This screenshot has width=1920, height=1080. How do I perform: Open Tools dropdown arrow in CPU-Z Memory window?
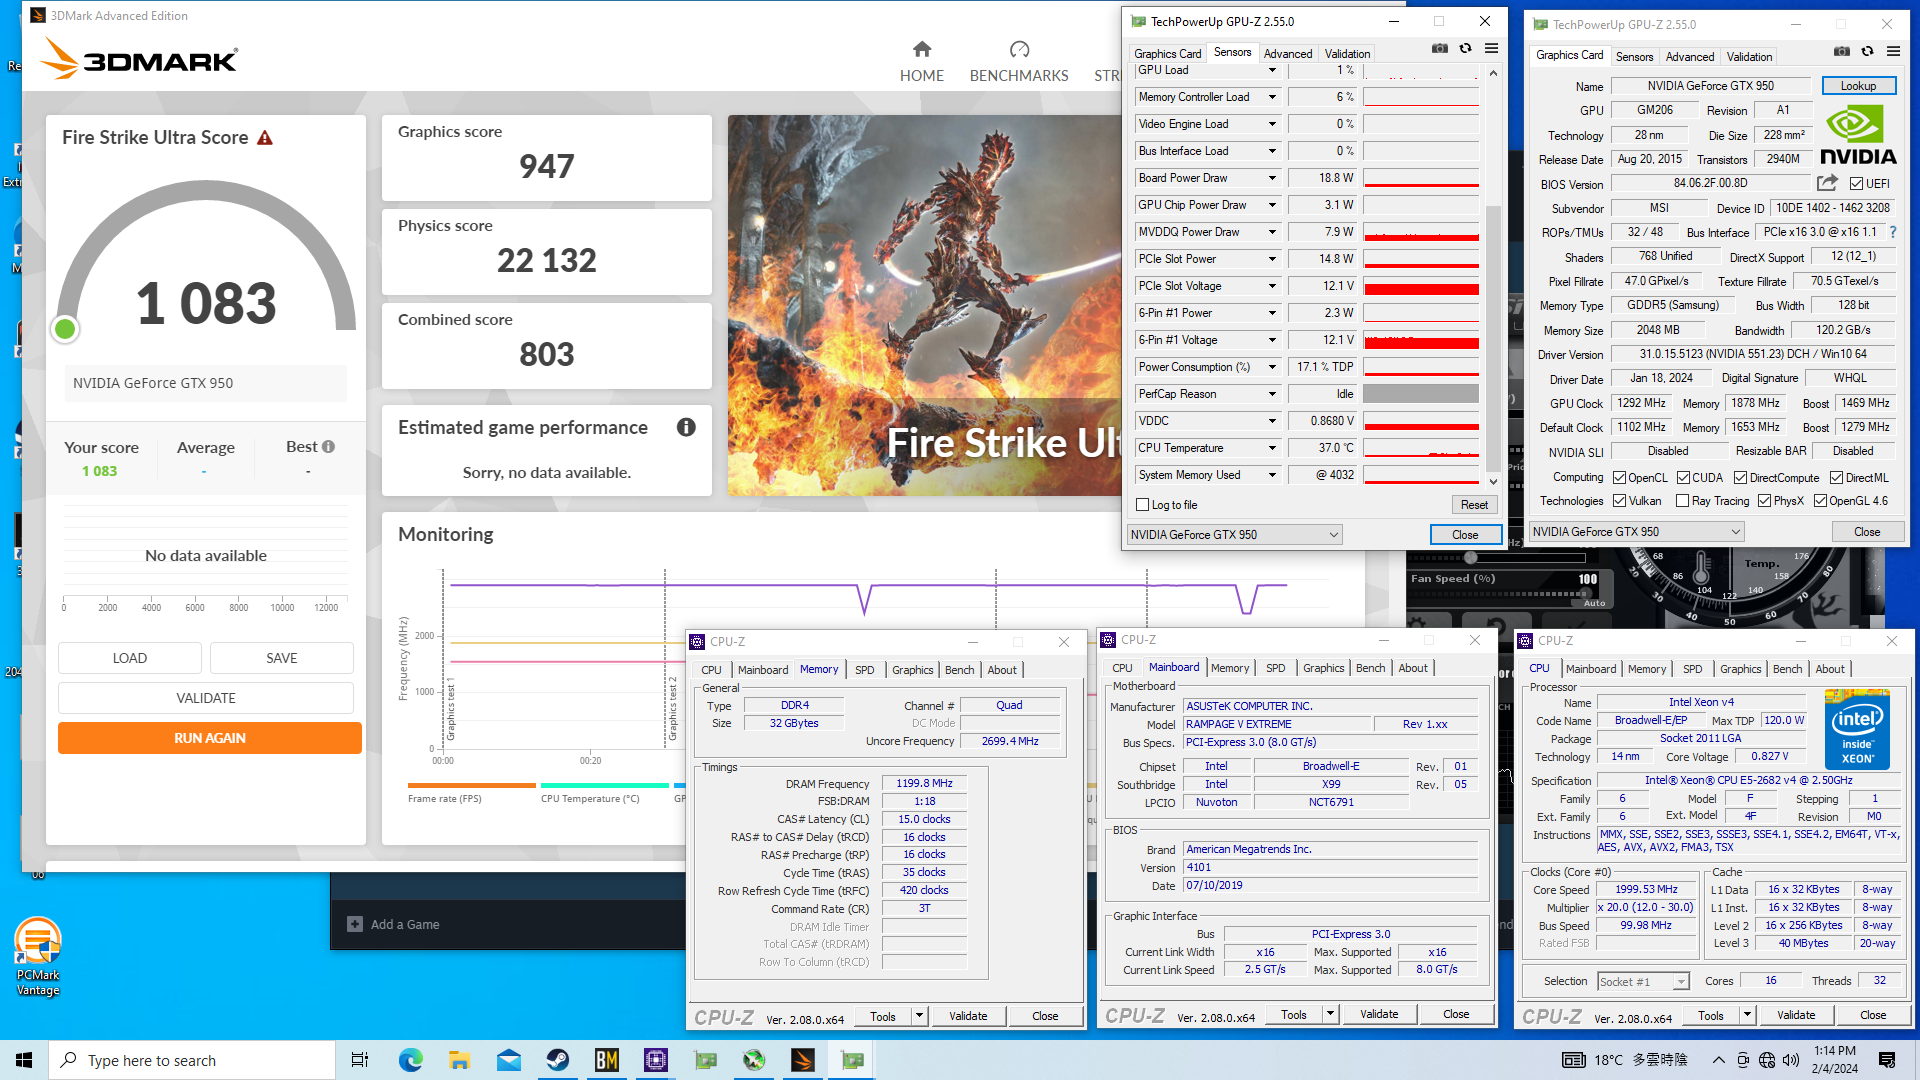click(919, 1016)
